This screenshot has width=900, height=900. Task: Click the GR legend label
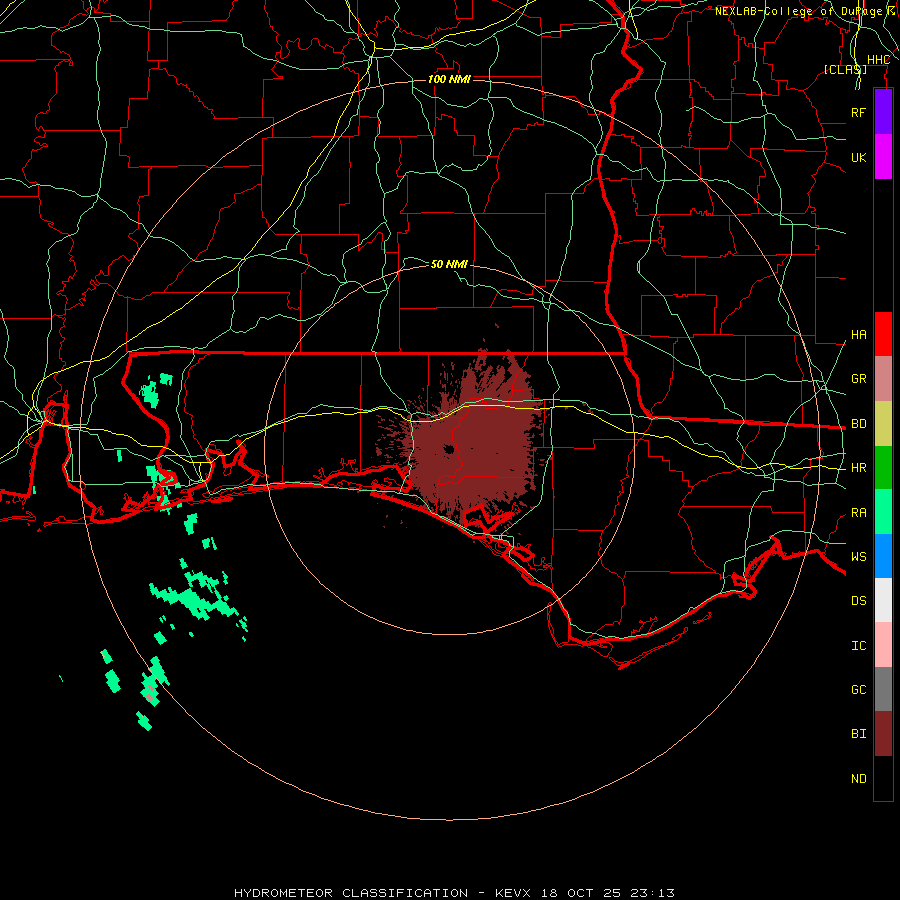pyautogui.click(x=858, y=379)
